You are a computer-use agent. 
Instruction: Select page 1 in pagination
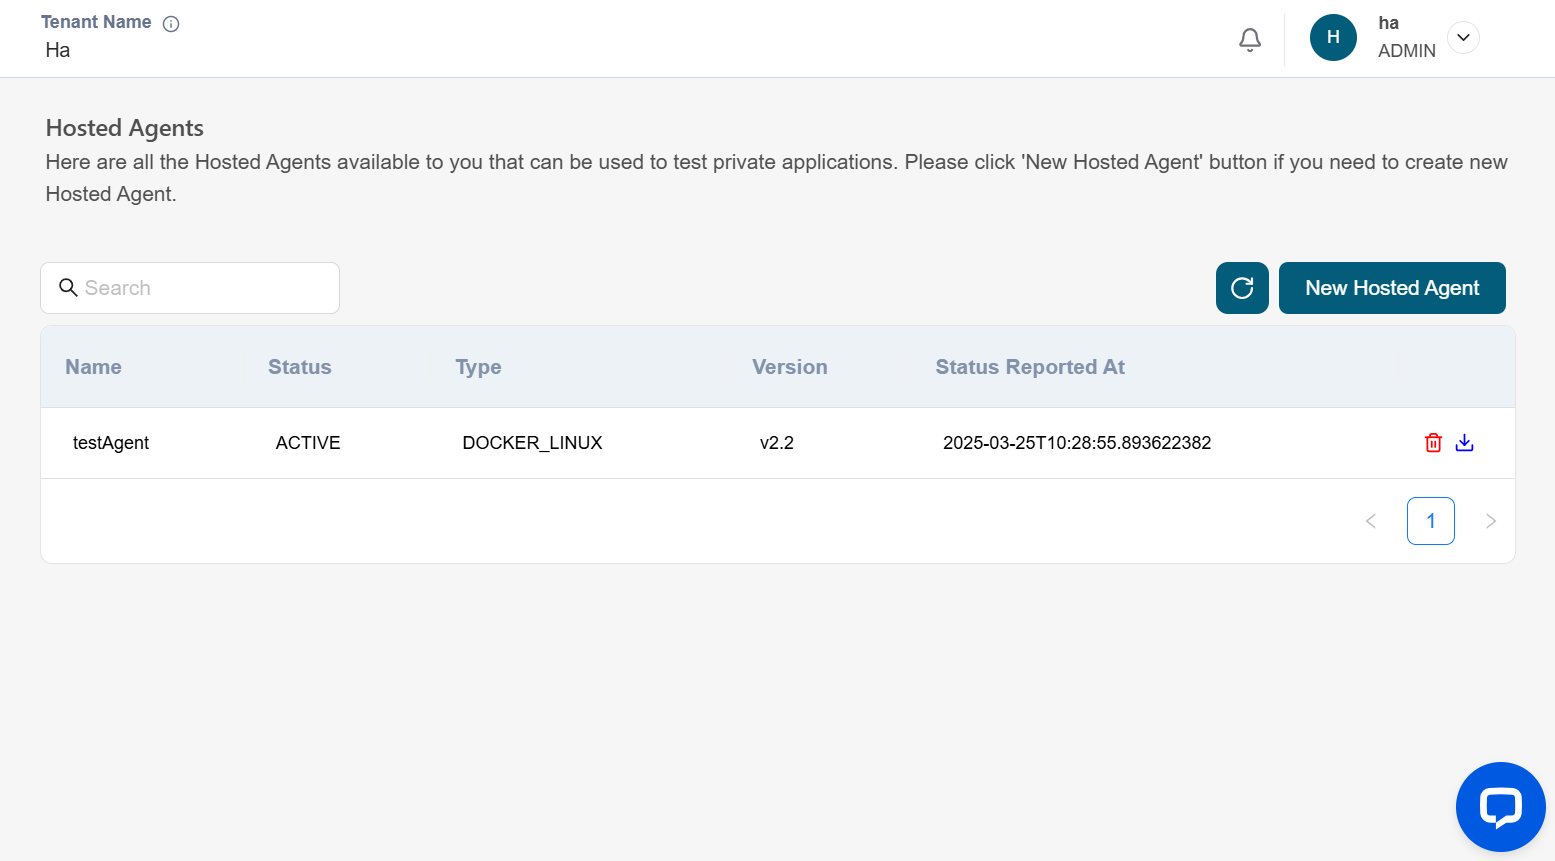pos(1430,521)
